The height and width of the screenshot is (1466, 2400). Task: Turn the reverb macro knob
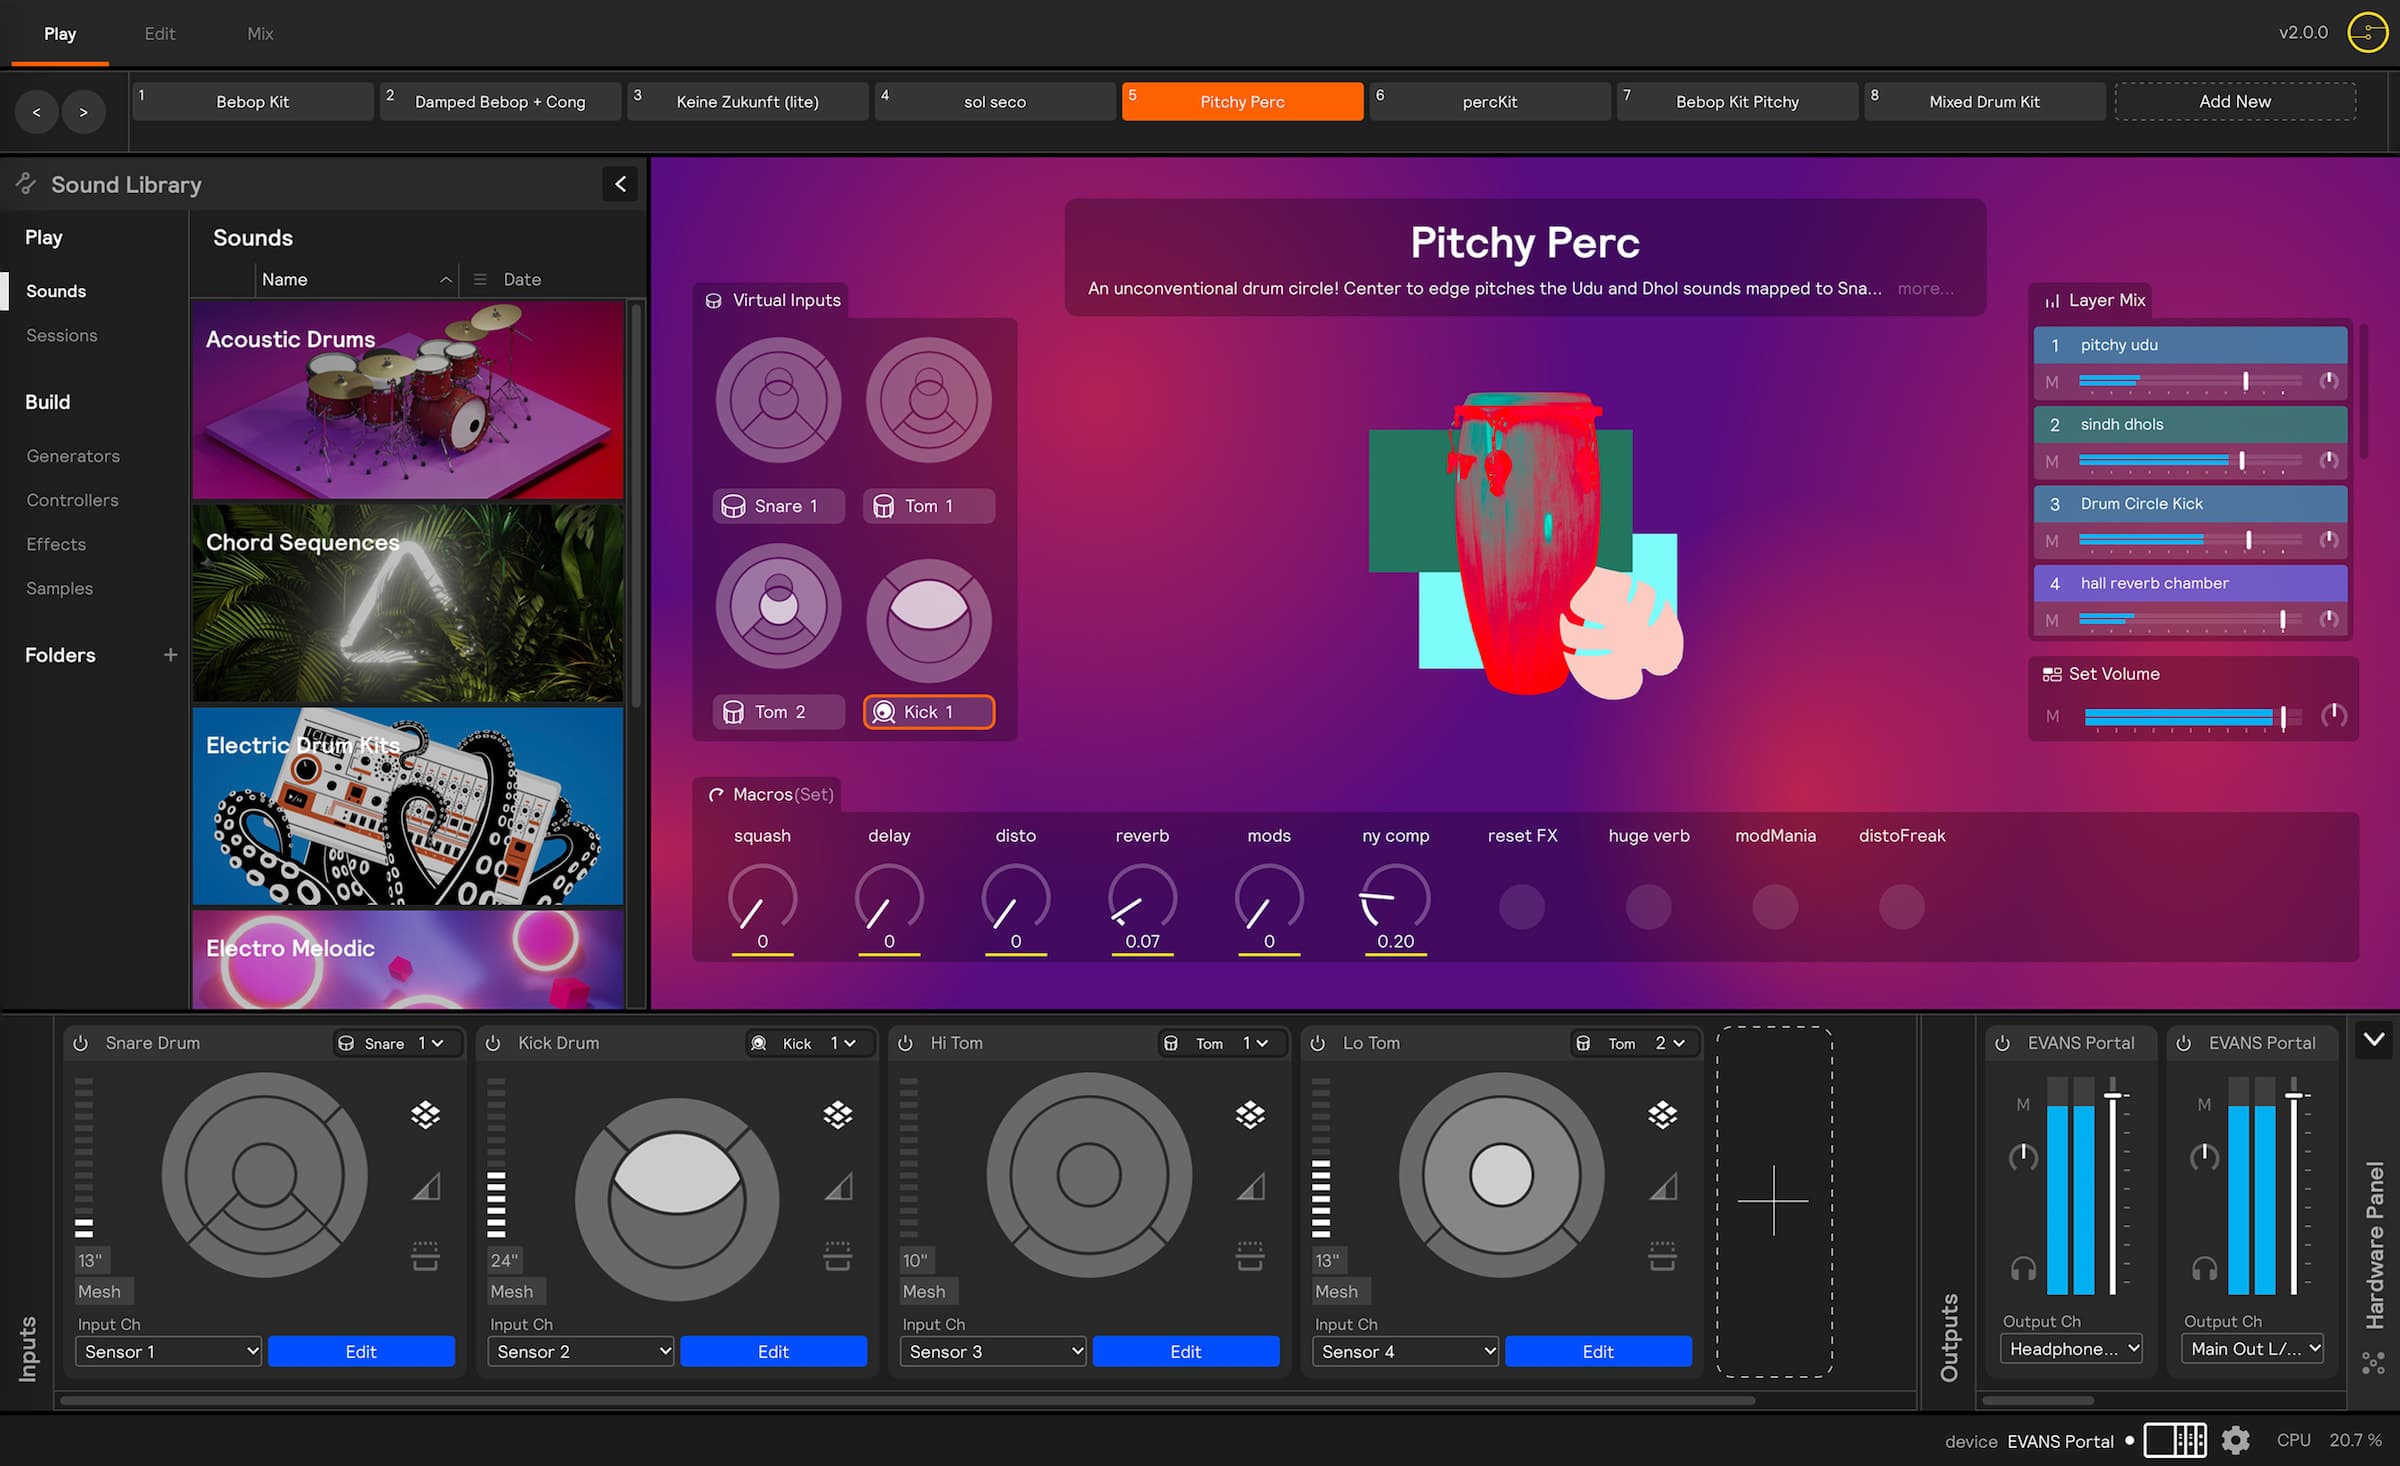click(x=1141, y=900)
